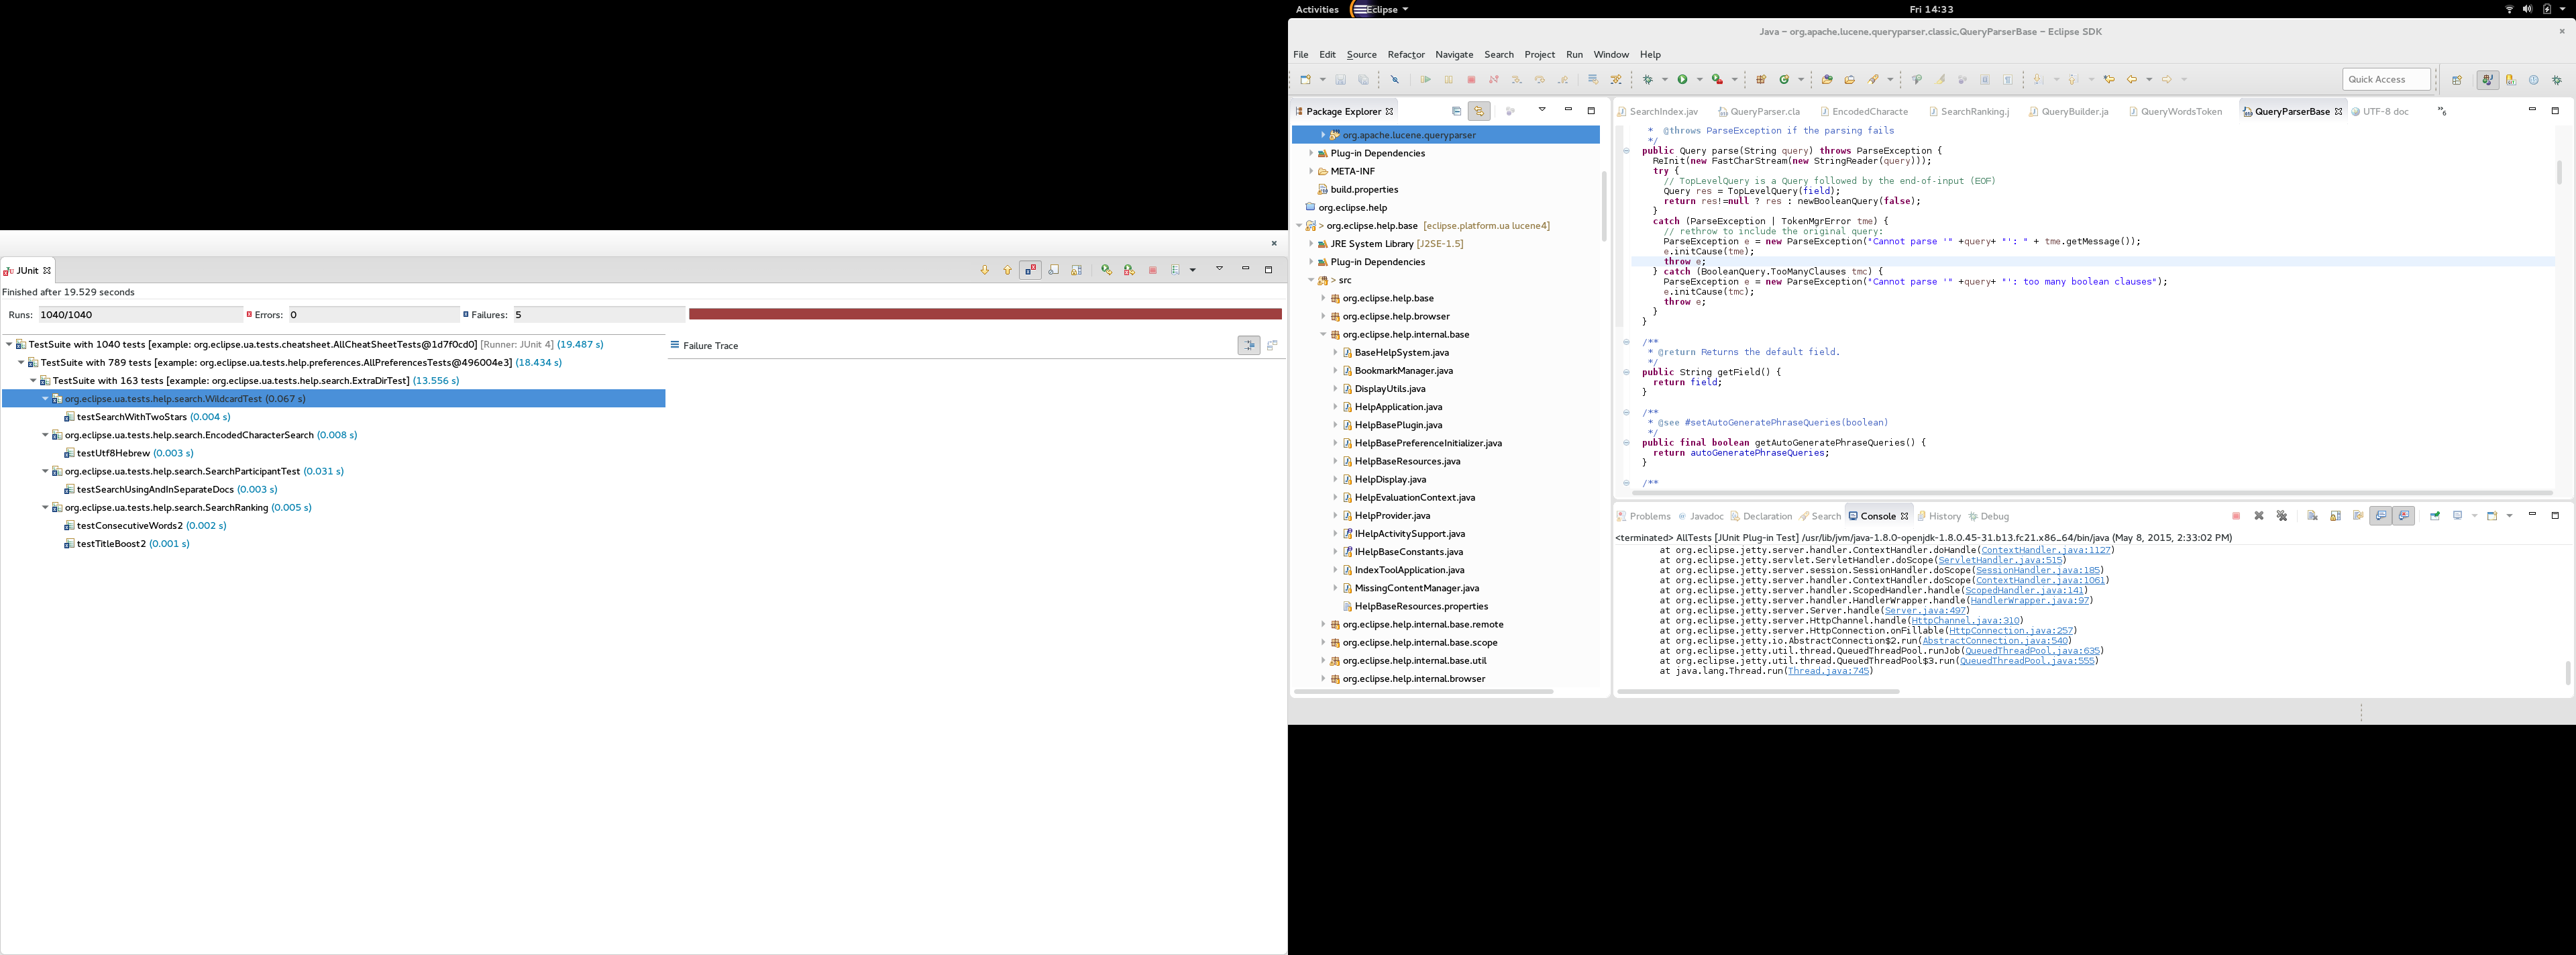Collapse the WildcardTest tree node
Screen dimensions: 2576x955
[x=45, y=398]
